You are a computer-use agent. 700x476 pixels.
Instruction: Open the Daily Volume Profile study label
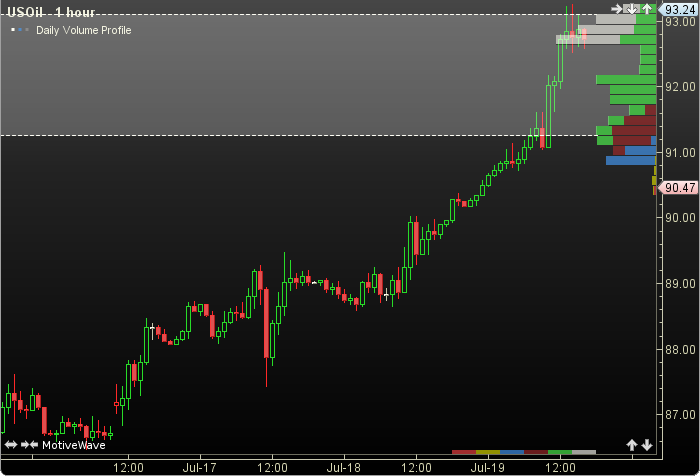[x=83, y=30]
